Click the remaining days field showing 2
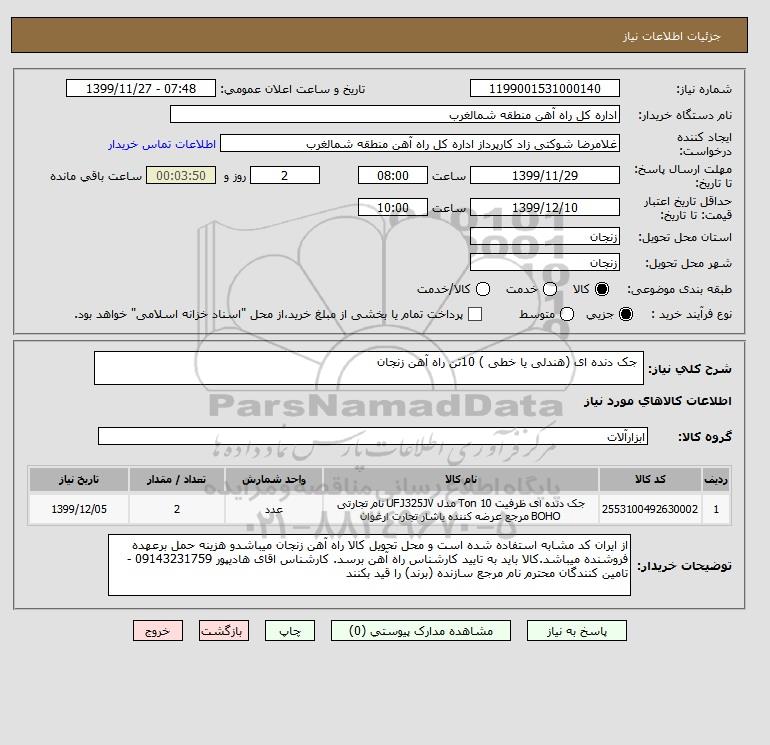This screenshot has height=745, width=770. [285, 176]
